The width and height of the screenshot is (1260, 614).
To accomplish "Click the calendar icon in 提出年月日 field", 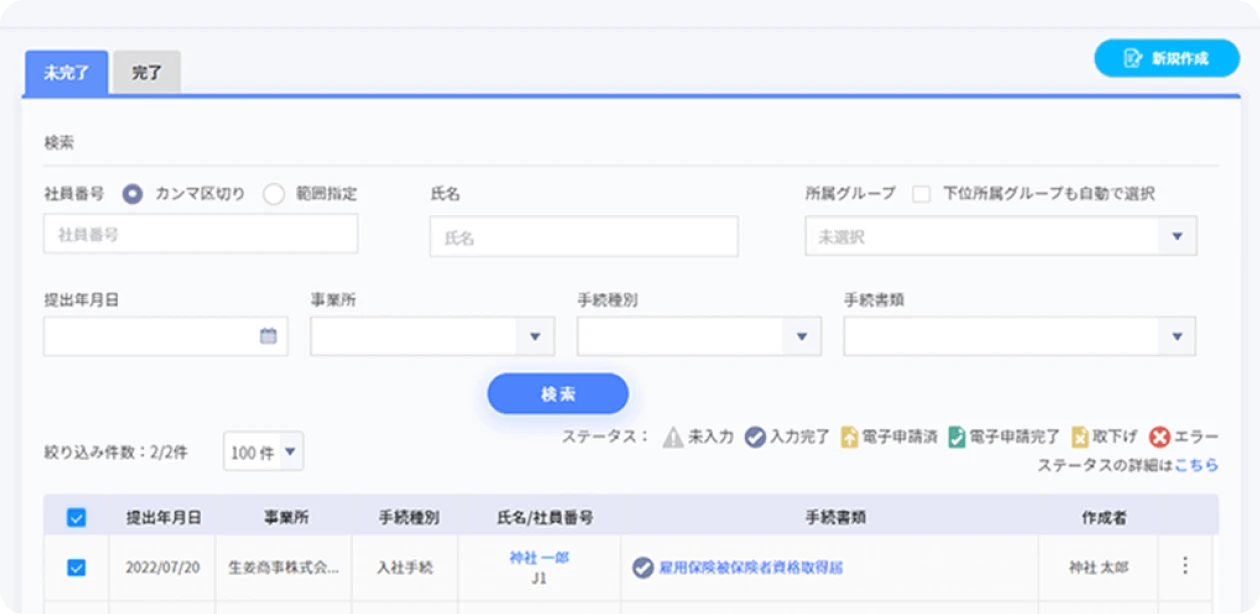I will tap(268, 337).
